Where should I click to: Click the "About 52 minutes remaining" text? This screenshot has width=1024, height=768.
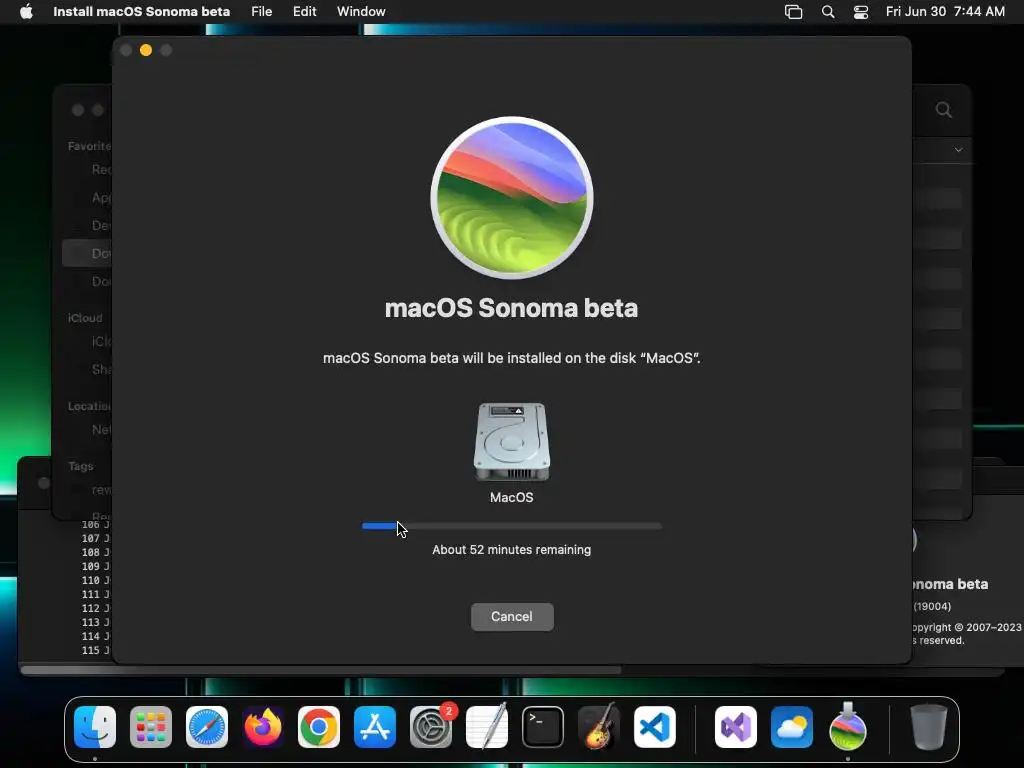tap(511, 550)
